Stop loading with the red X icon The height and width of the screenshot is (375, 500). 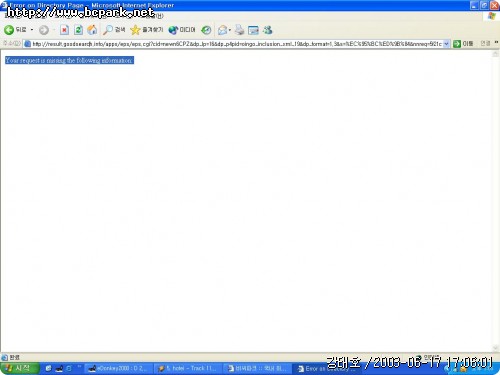pos(64,30)
